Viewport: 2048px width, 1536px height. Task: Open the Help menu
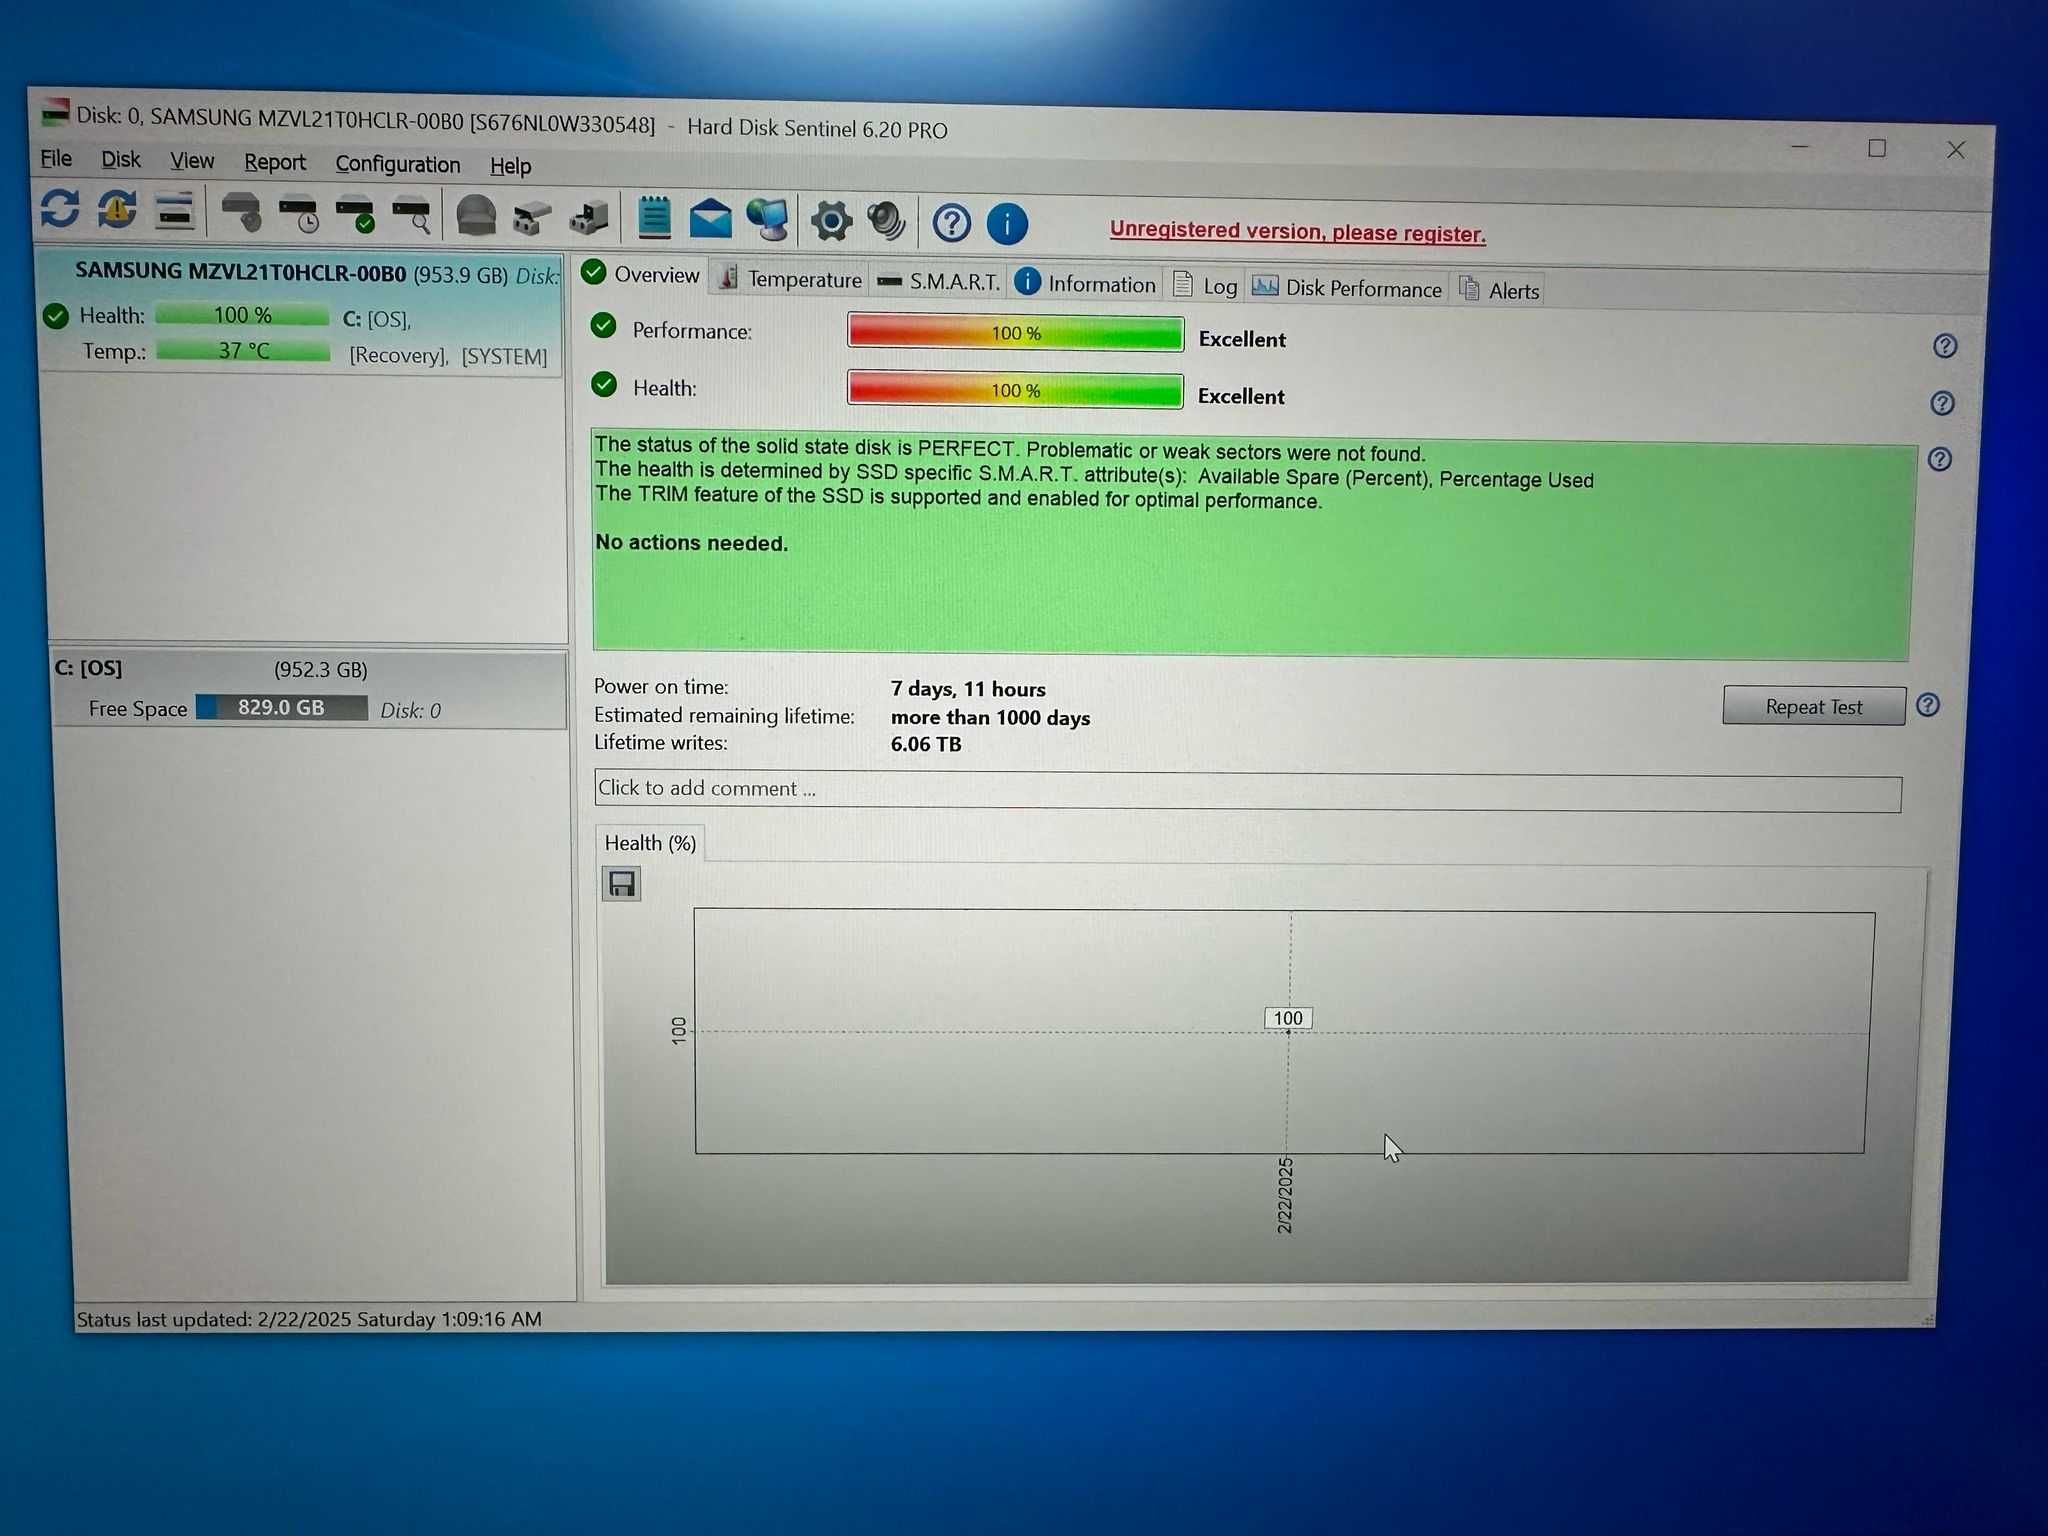tap(510, 167)
